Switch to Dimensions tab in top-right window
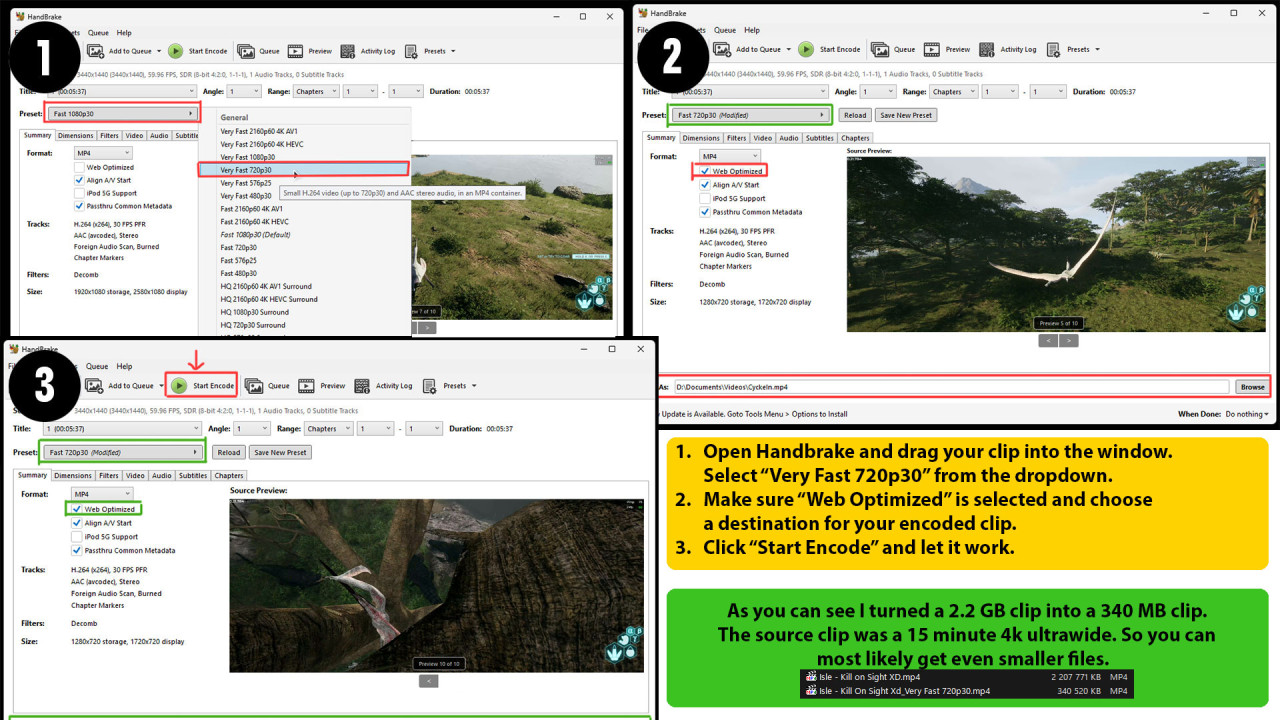 (x=701, y=138)
